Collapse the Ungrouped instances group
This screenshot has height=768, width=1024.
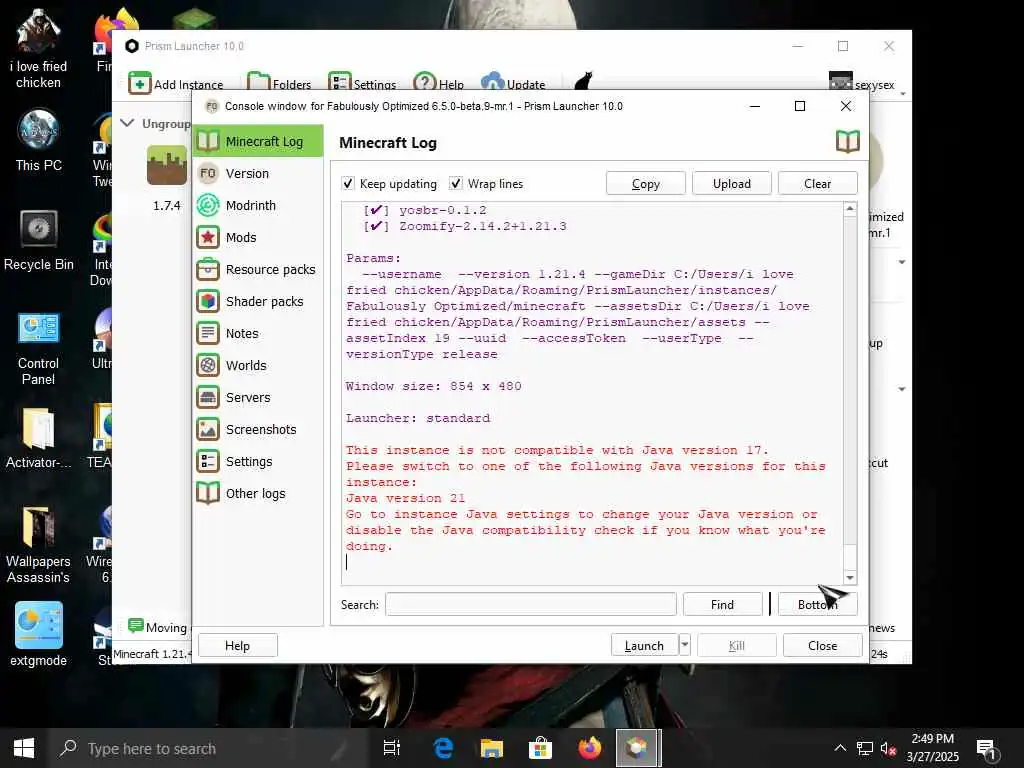[x=127, y=123]
